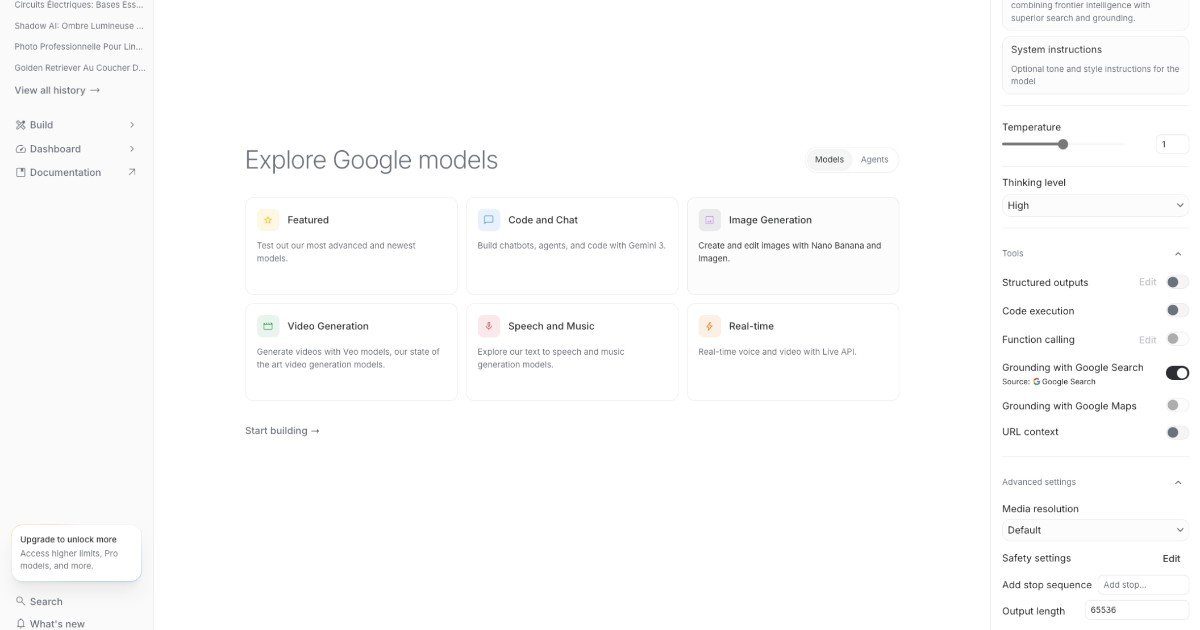This screenshot has height=630, width=1200.
Task: Adjust the Temperature slider handle
Action: click(x=1063, y=144)
